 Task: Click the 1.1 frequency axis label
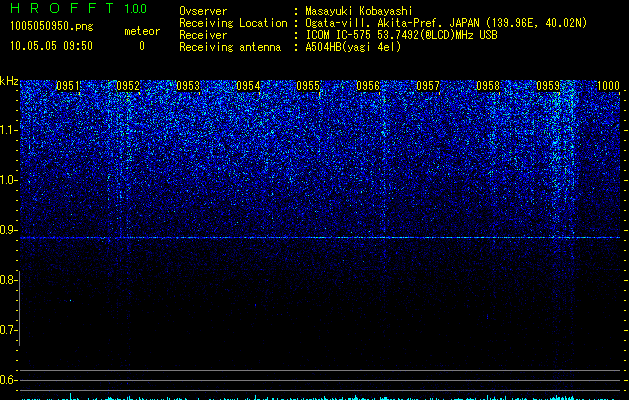pos(9,130)
